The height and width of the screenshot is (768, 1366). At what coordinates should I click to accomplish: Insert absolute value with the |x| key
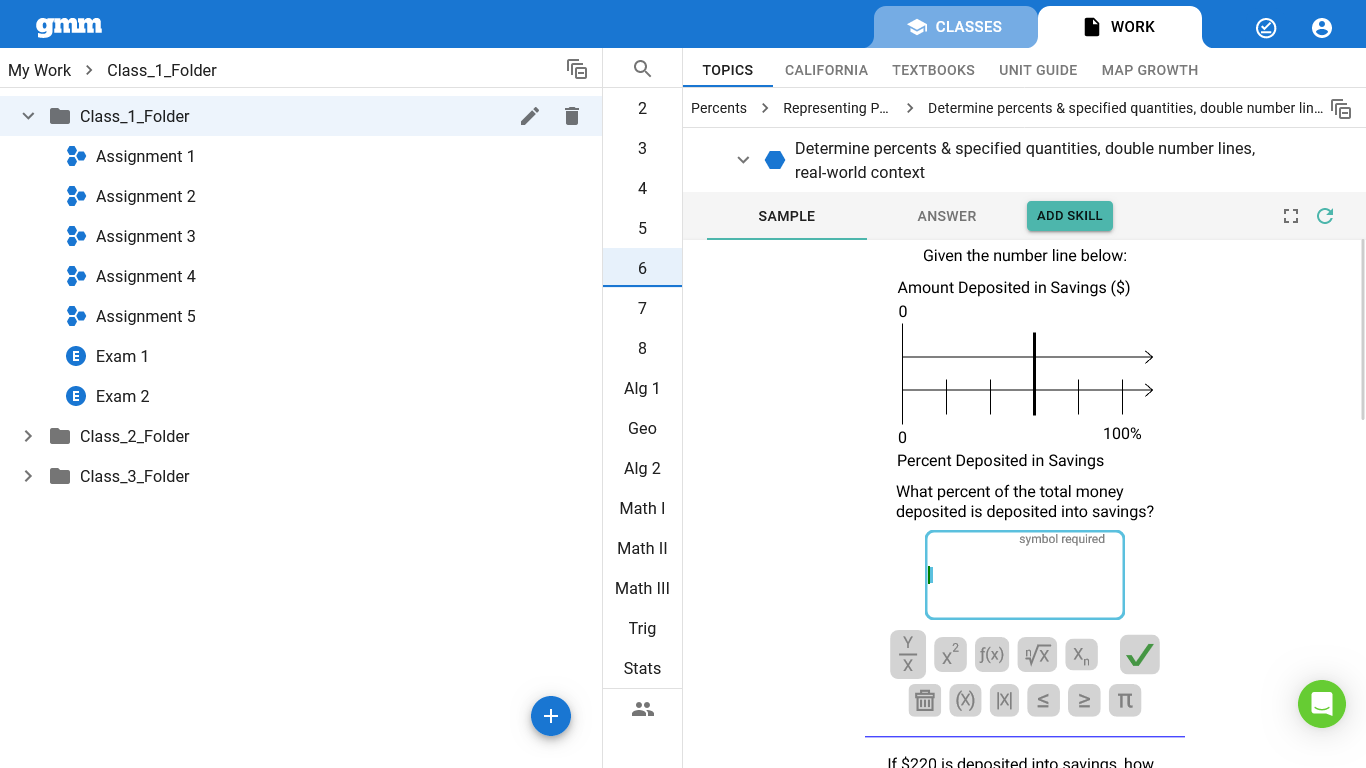1004,700
